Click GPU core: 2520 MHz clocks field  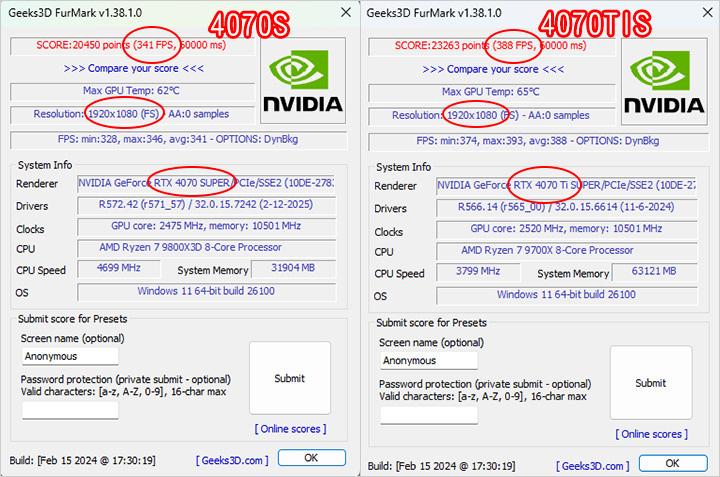coord(567,229)
